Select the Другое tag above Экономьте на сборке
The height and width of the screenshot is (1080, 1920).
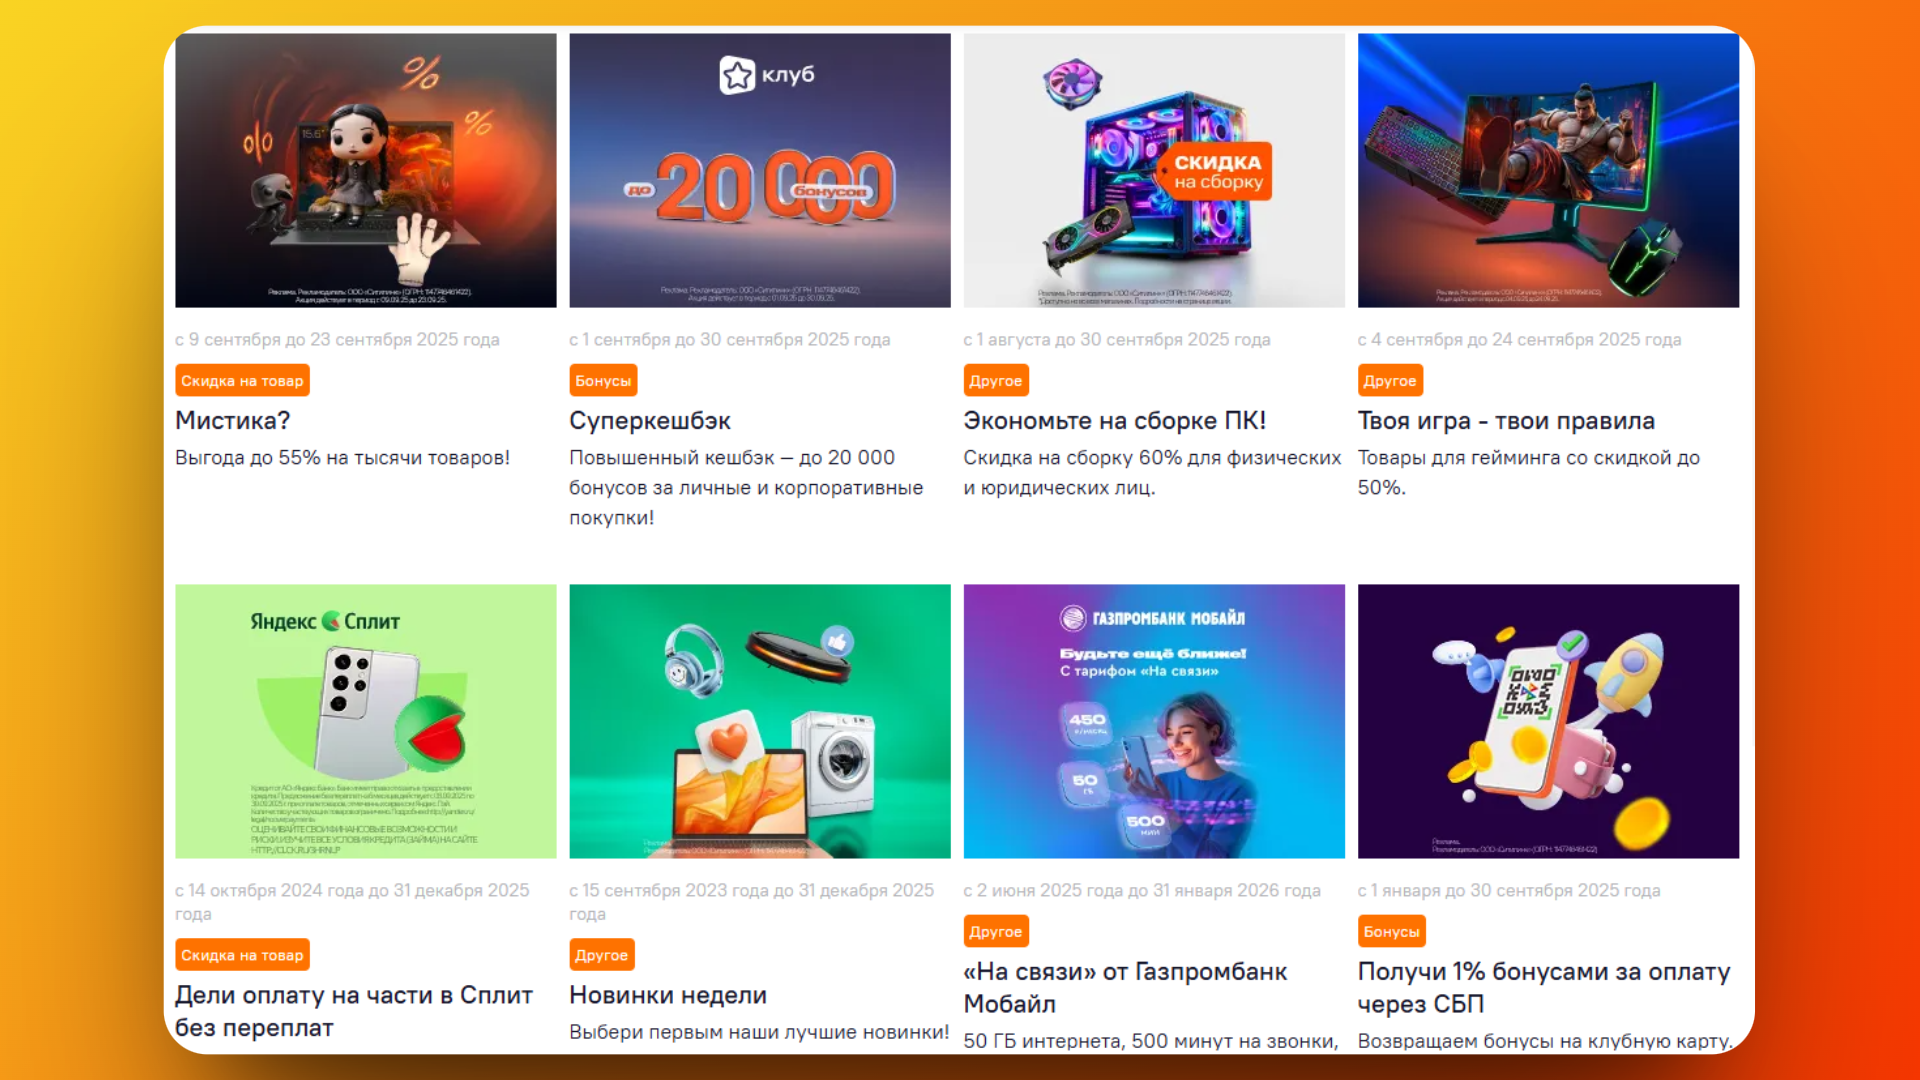click(996, 381)
